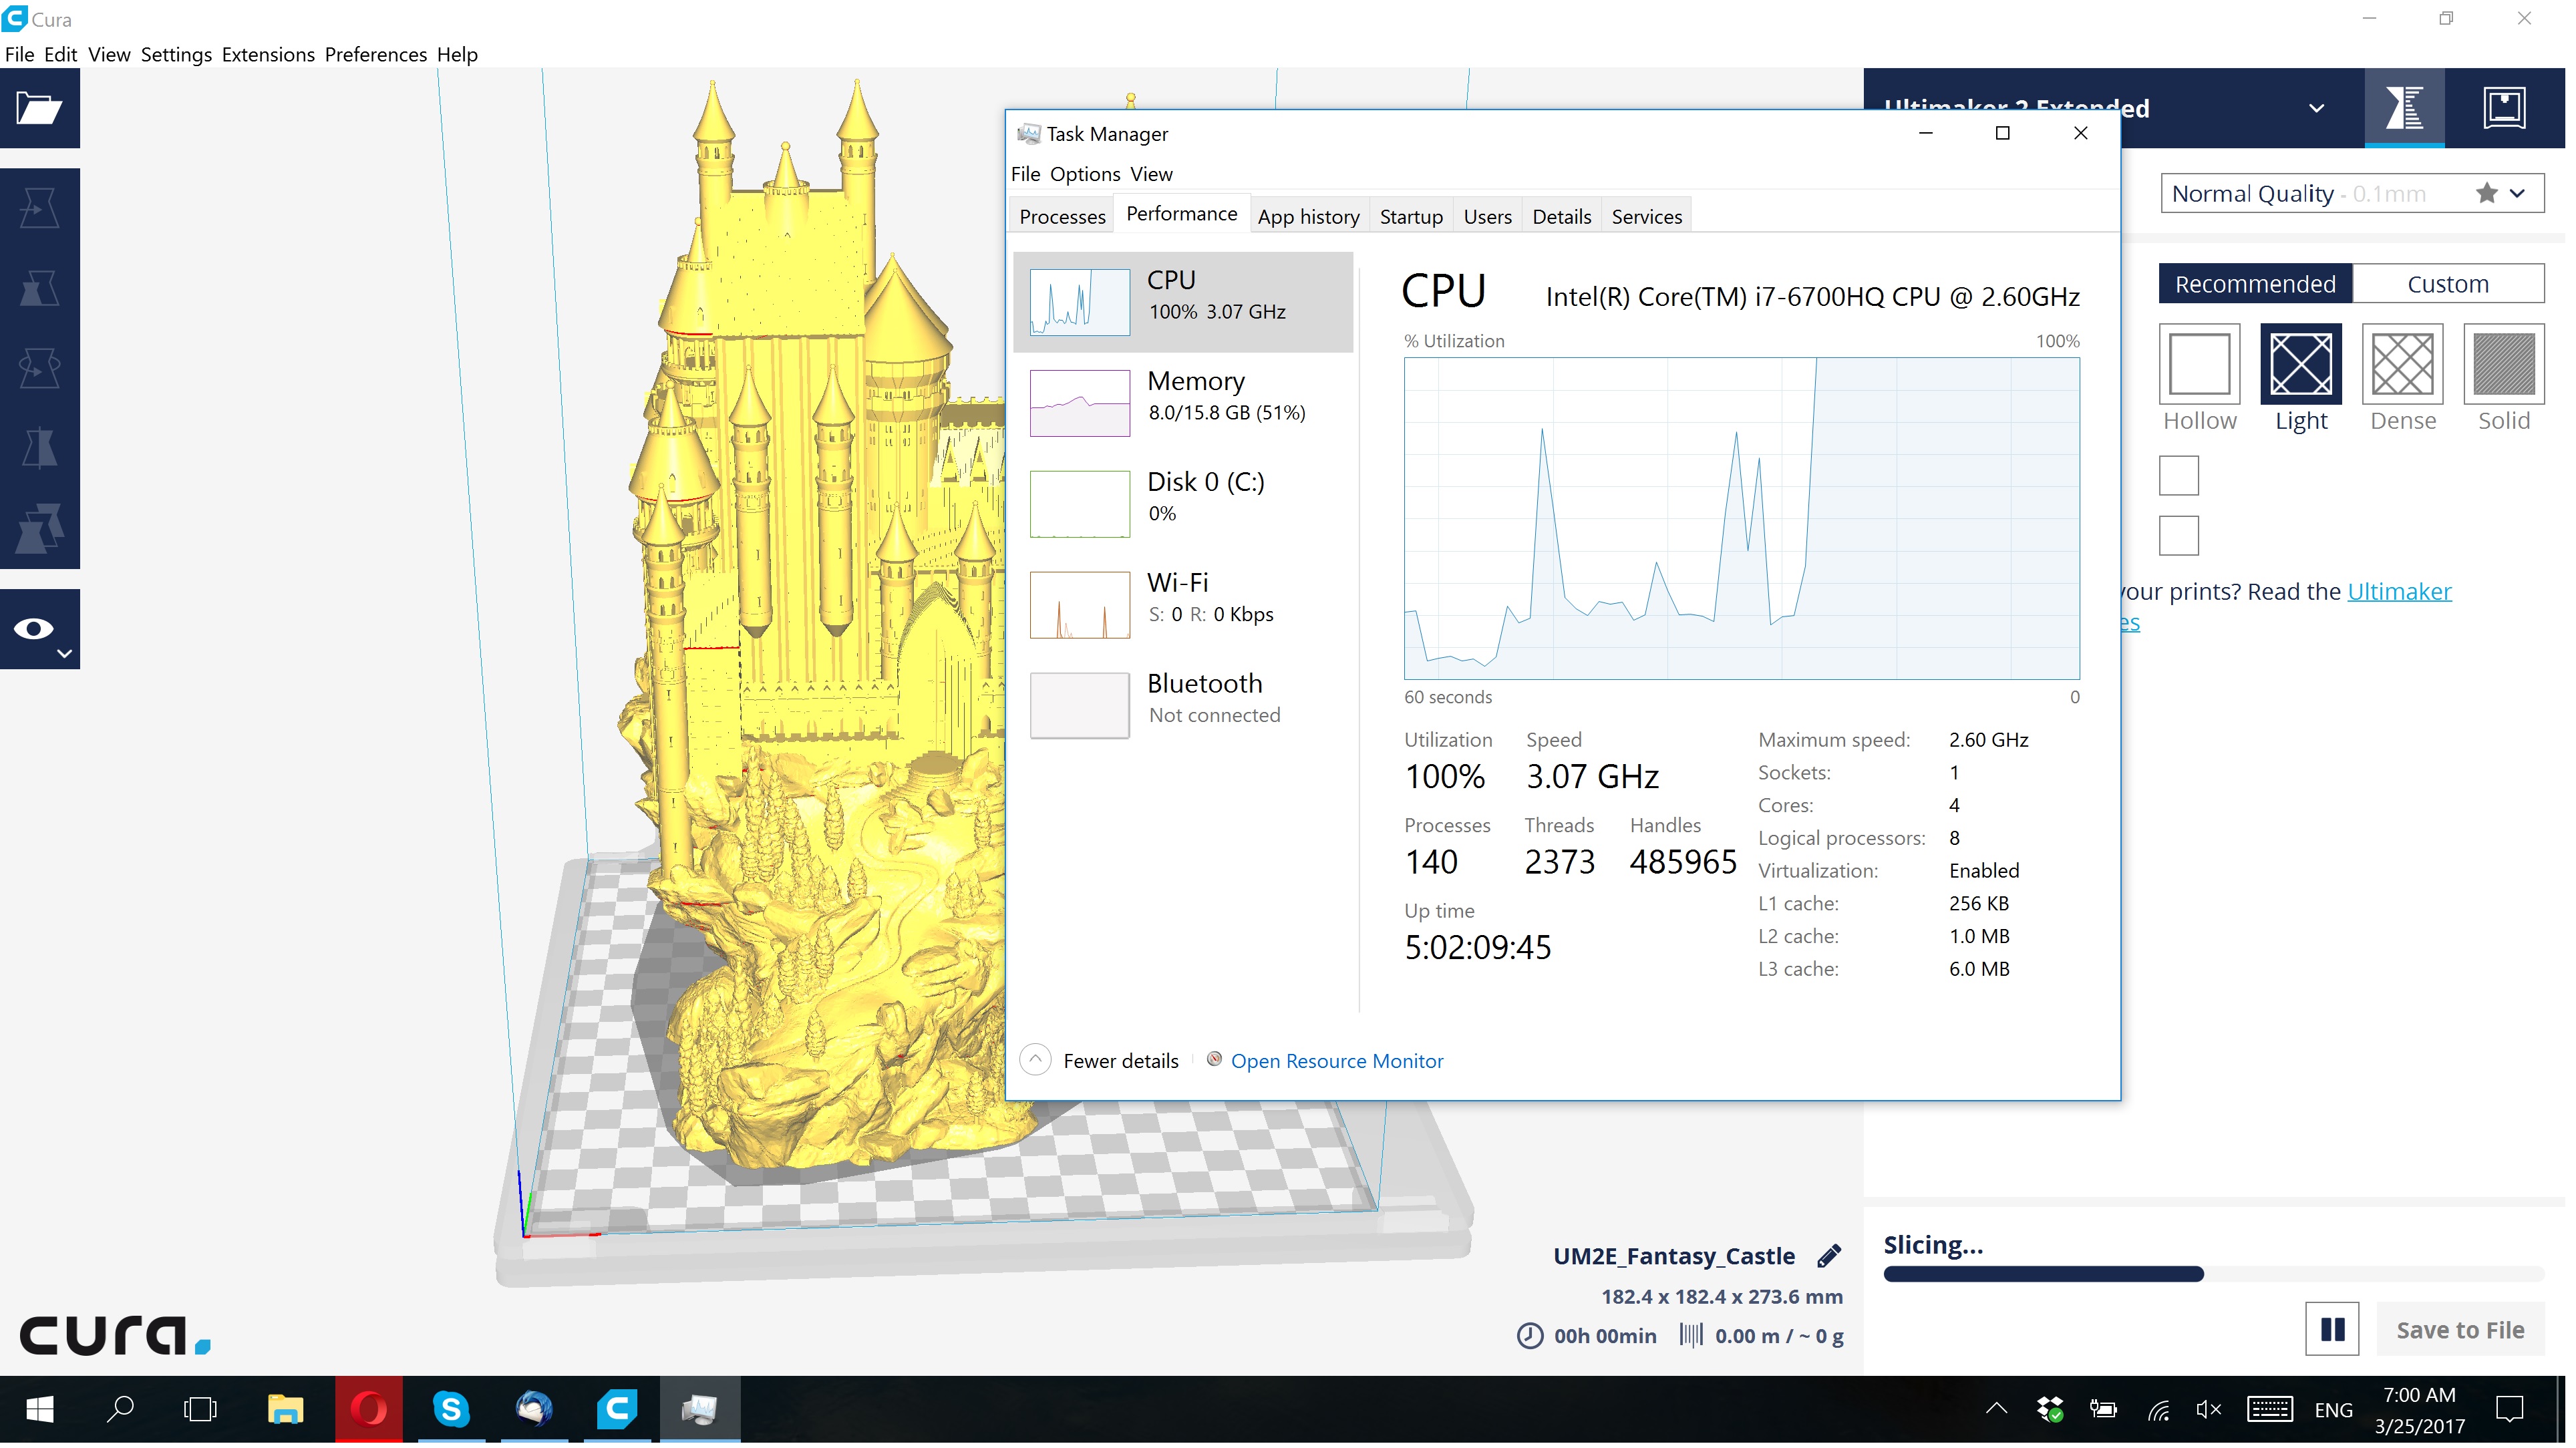Expand the Ultimaker 2 Extended printer dropdown

tap(2315, 108)
